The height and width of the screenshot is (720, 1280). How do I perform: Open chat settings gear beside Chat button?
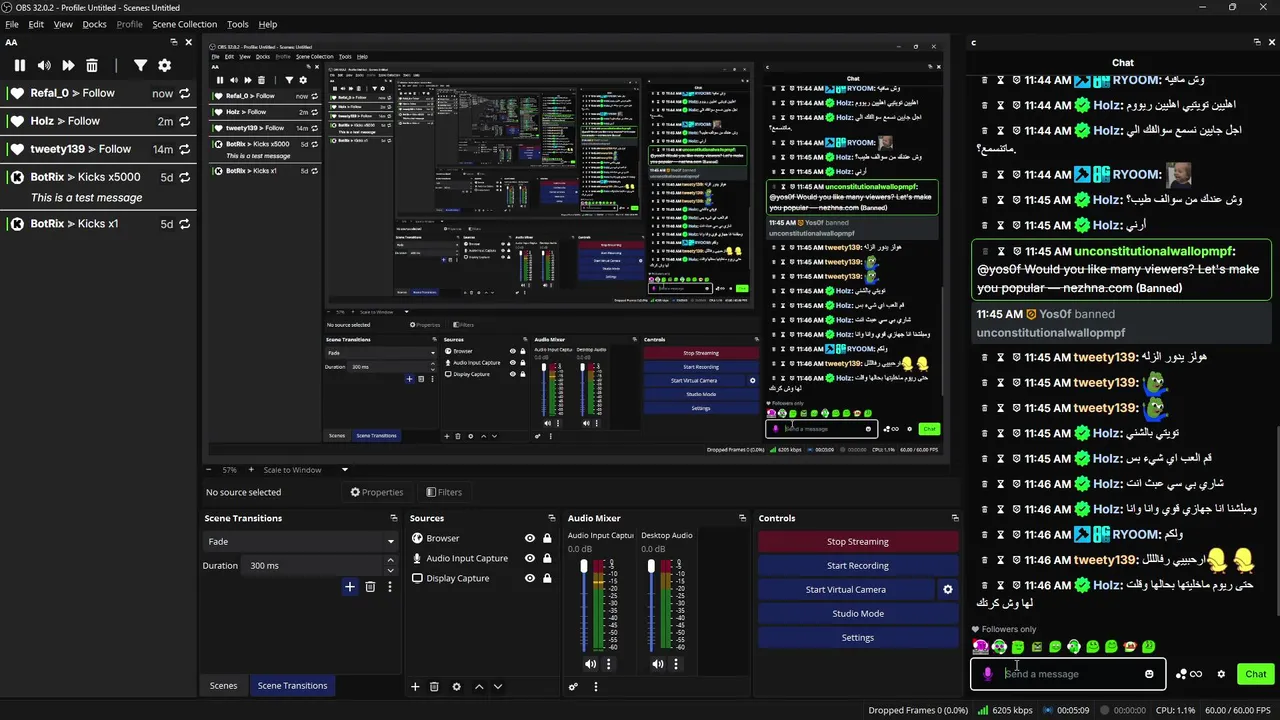[x=1221, y=674]
